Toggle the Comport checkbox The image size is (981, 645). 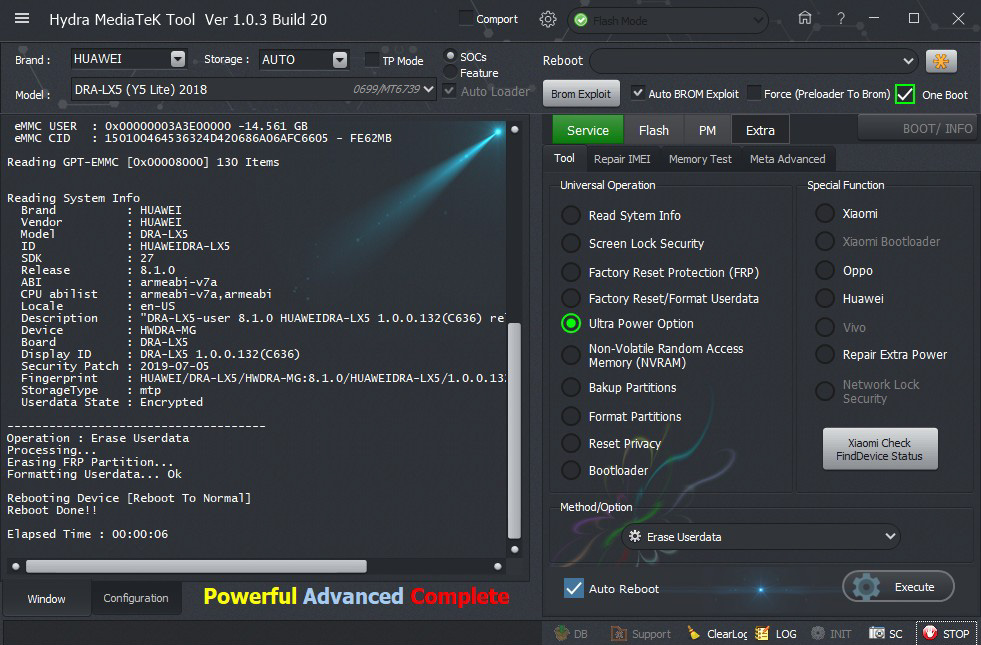click(x=465, y=18)
